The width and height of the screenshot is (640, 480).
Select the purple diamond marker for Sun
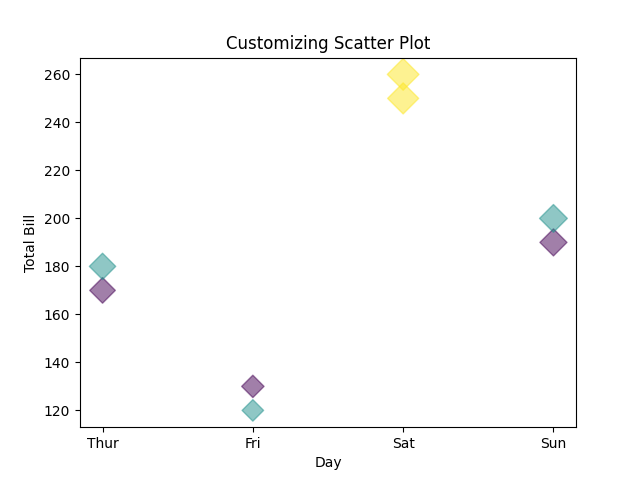click(x=553, y=243)
